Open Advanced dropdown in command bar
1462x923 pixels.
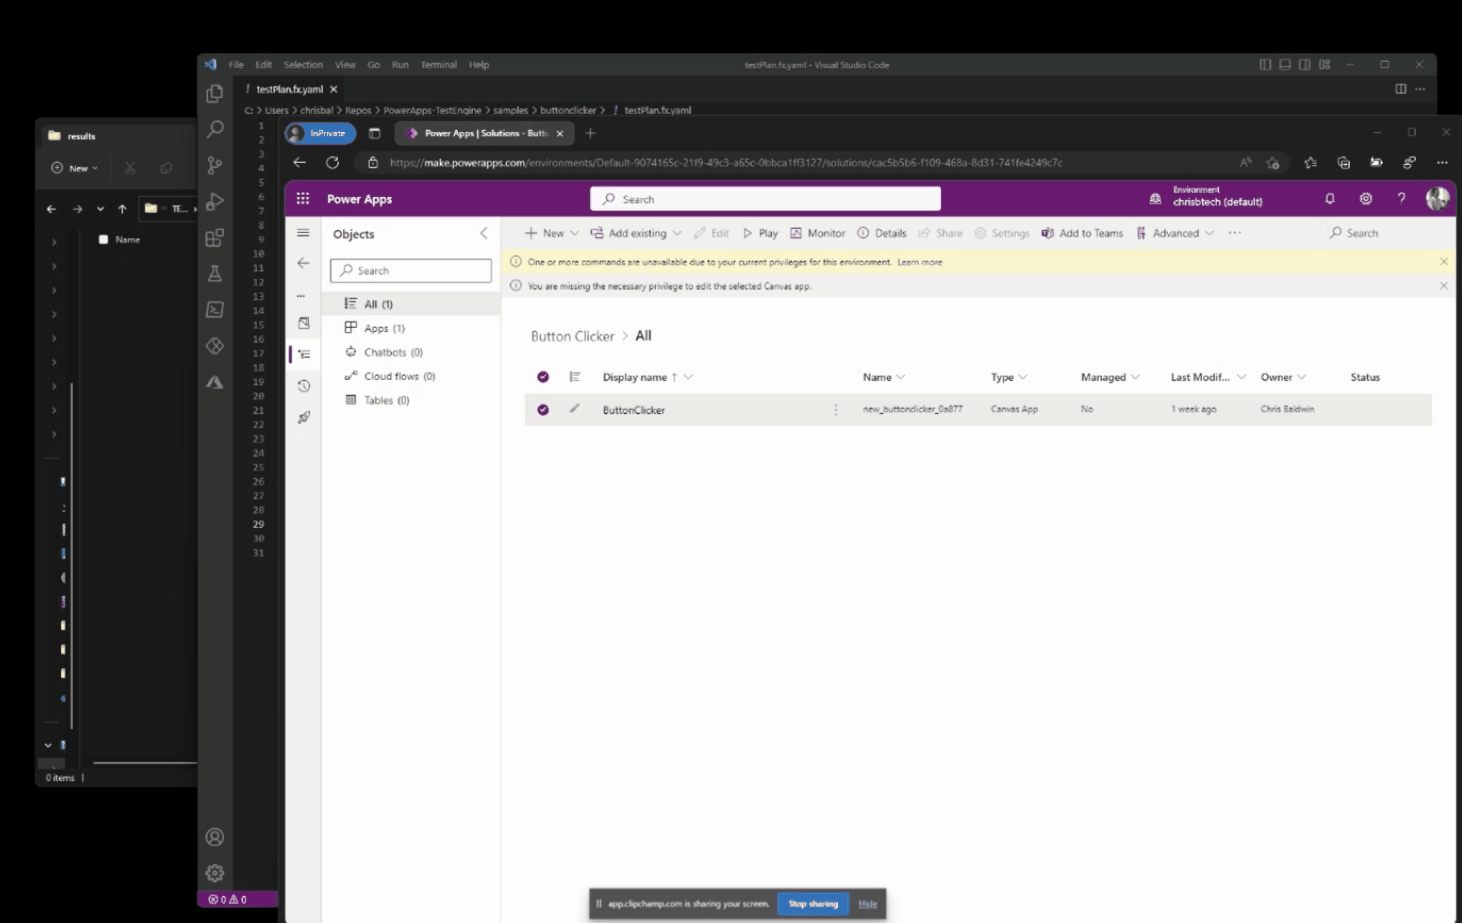[1175, 233]
